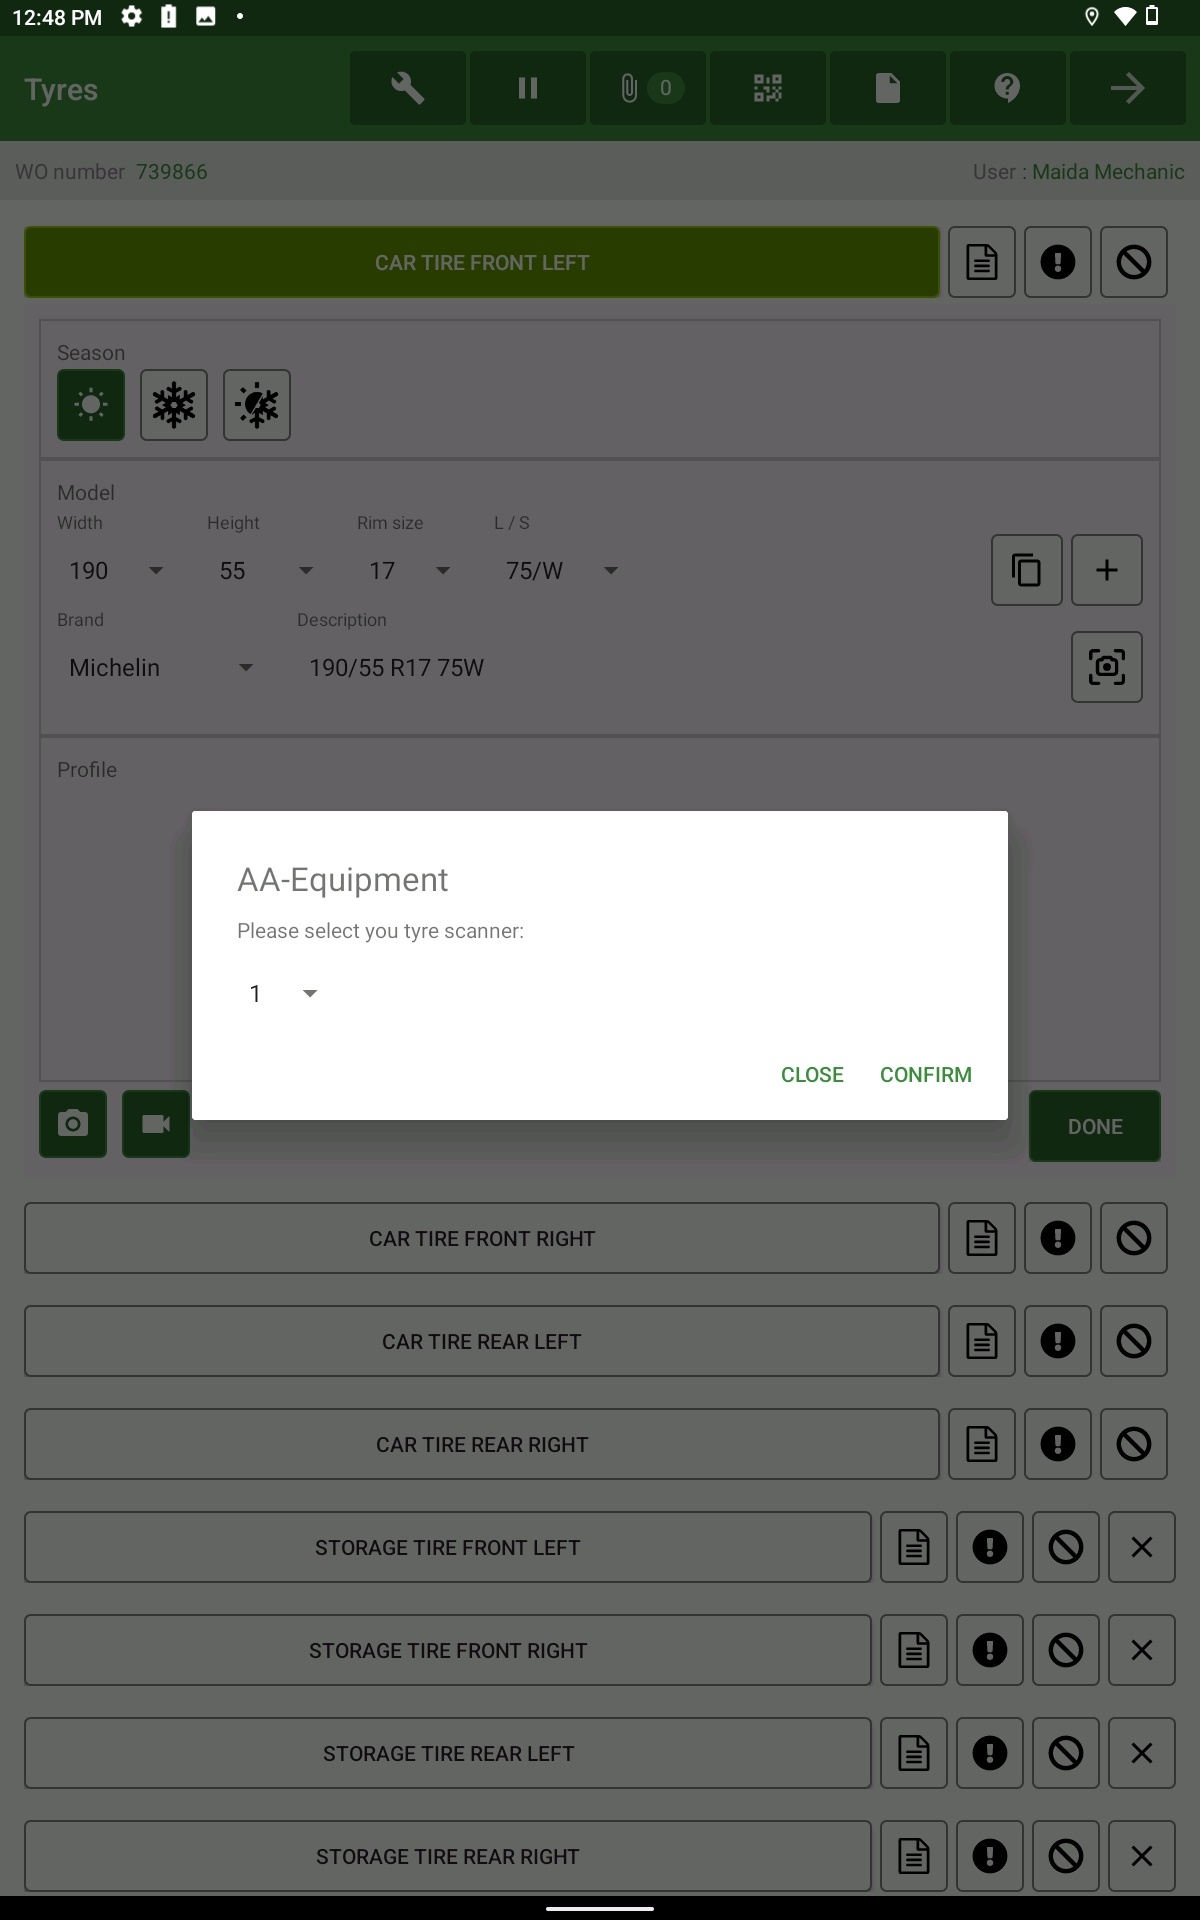Tap the pause icon in the top toolbar
This screenshot has width=1200, height=1920.
coord(528,89)
